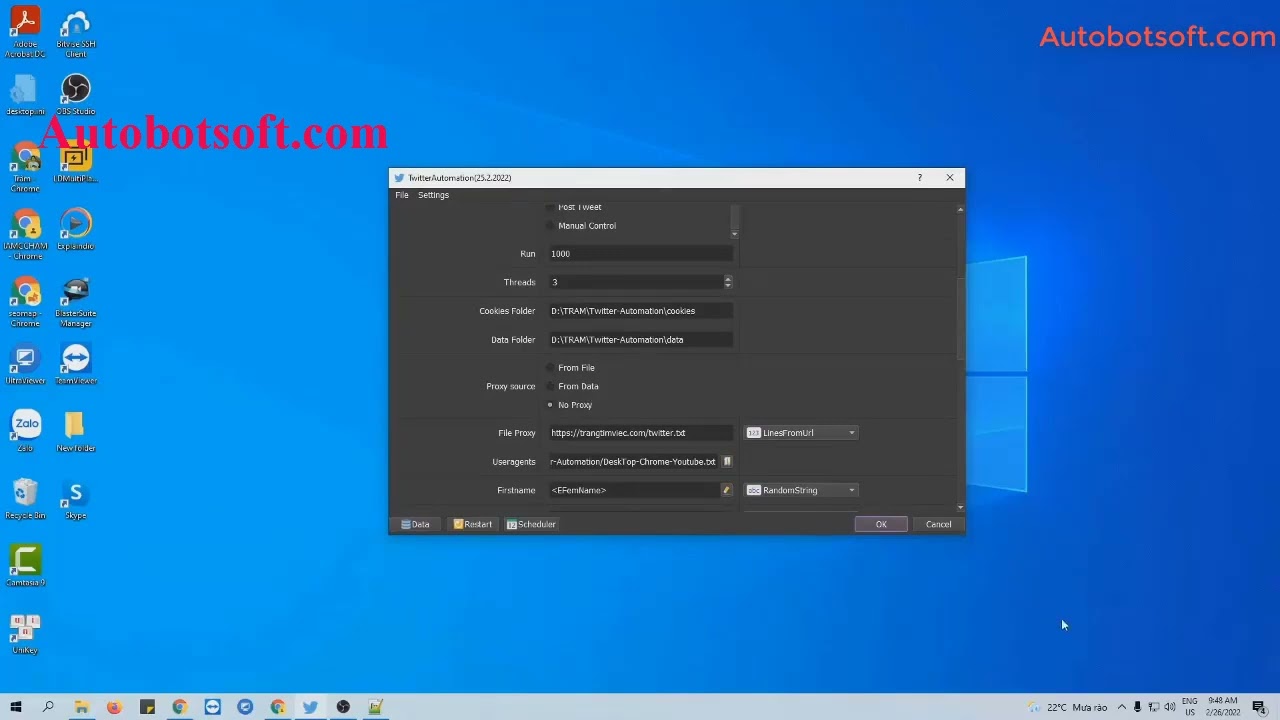Click the ENG US language indicator

1190,707
